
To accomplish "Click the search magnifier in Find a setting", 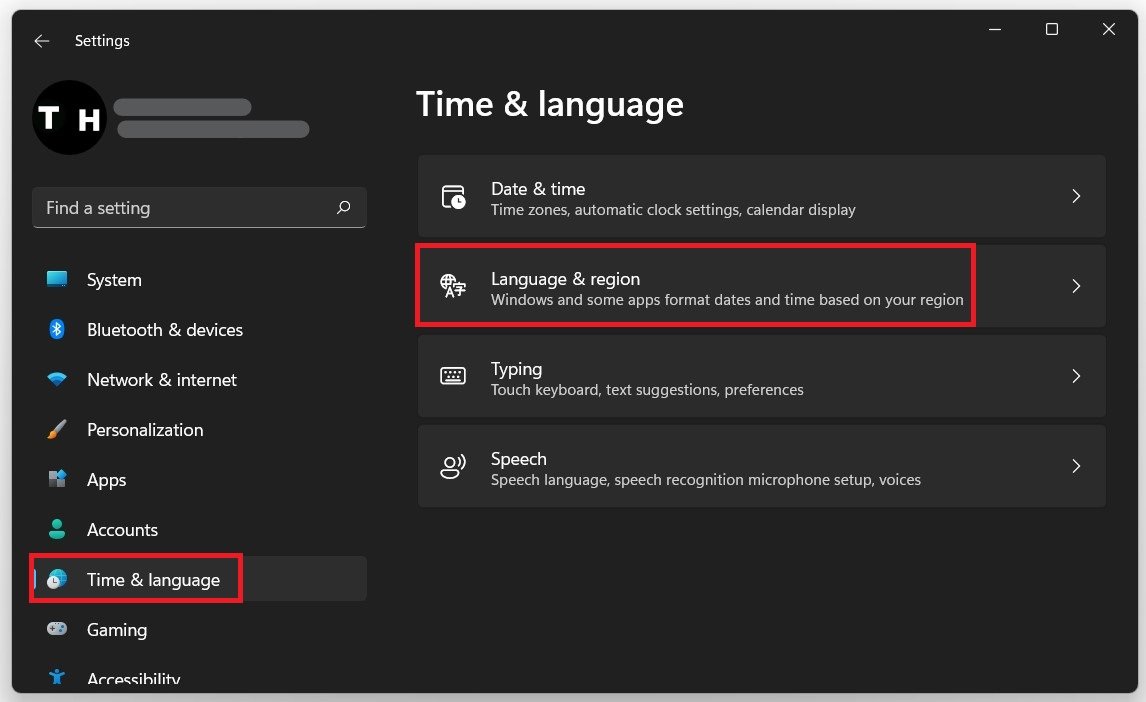I will coord(343,207).
